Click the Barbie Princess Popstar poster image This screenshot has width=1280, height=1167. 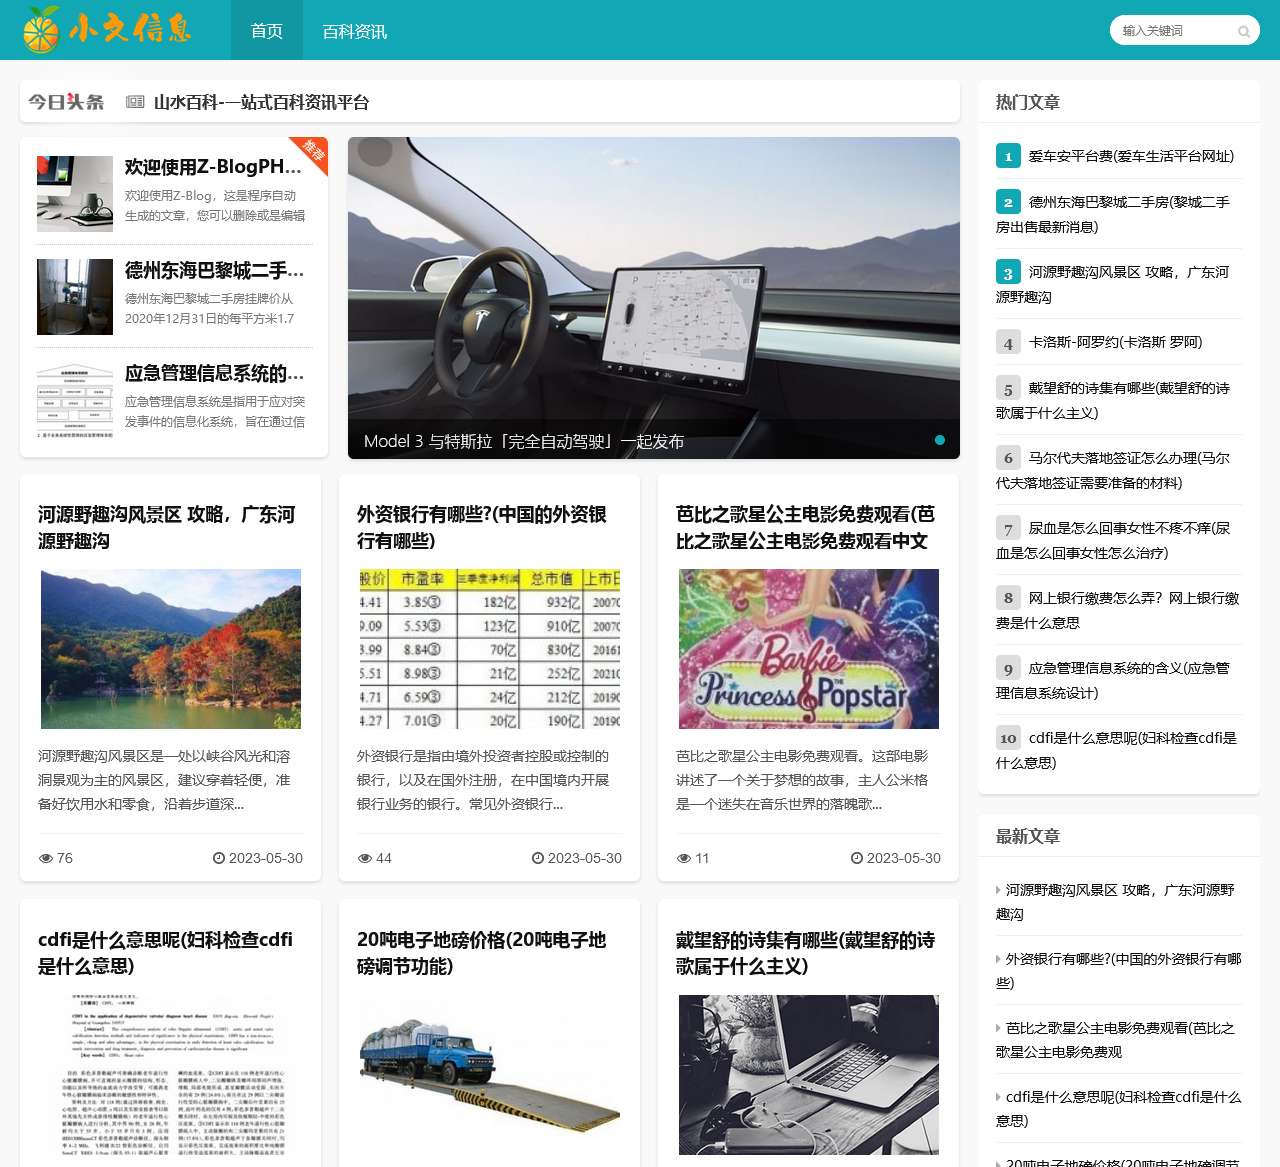(x=809, y=649)
